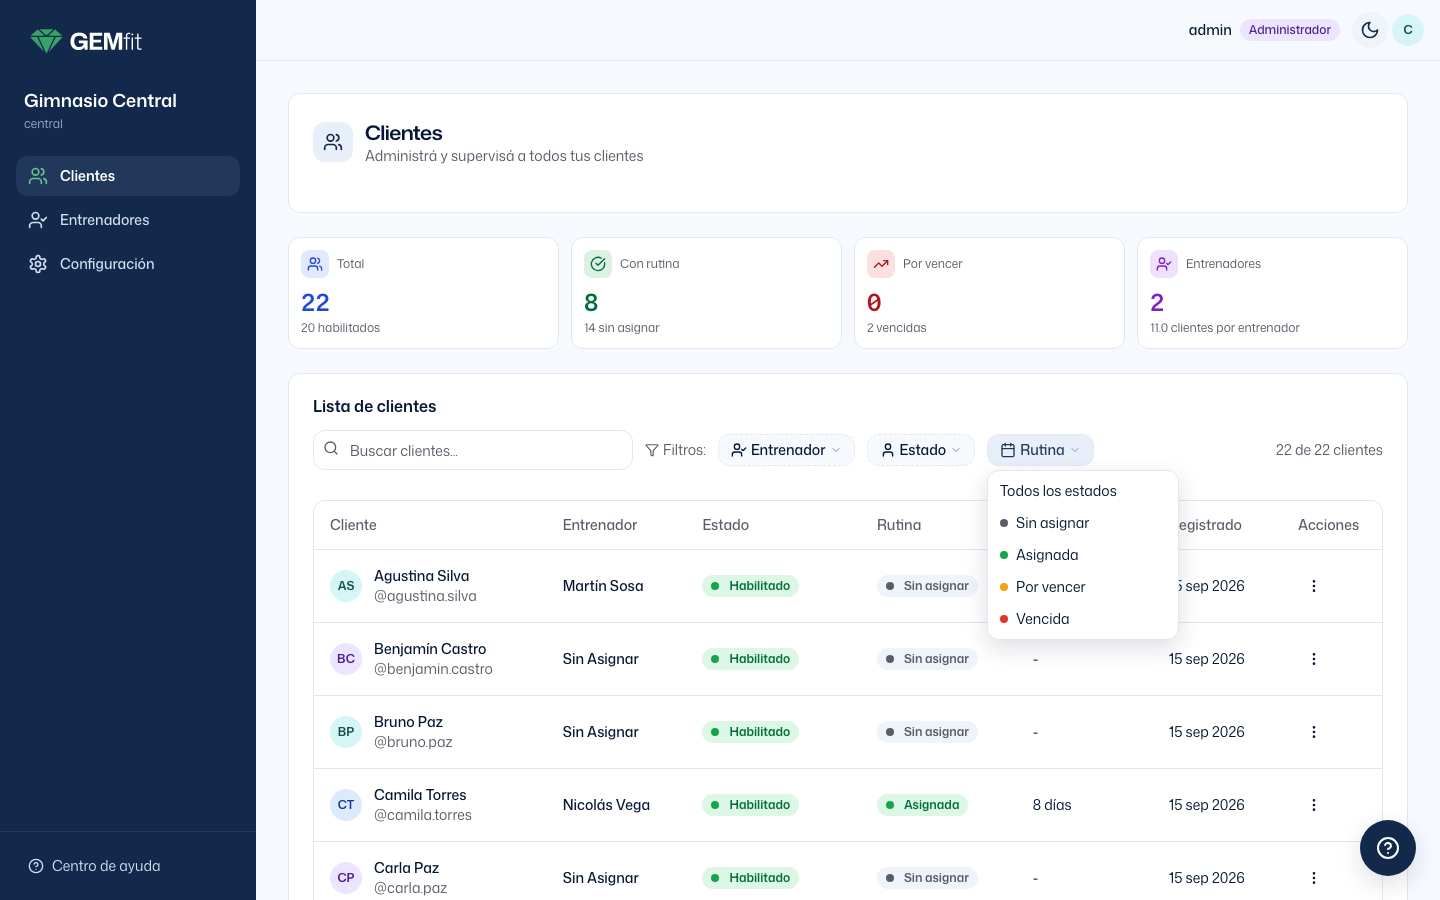The image size is (1440, 900).
Task: Click the Filtros funnel icon
Action: (652, 450)
